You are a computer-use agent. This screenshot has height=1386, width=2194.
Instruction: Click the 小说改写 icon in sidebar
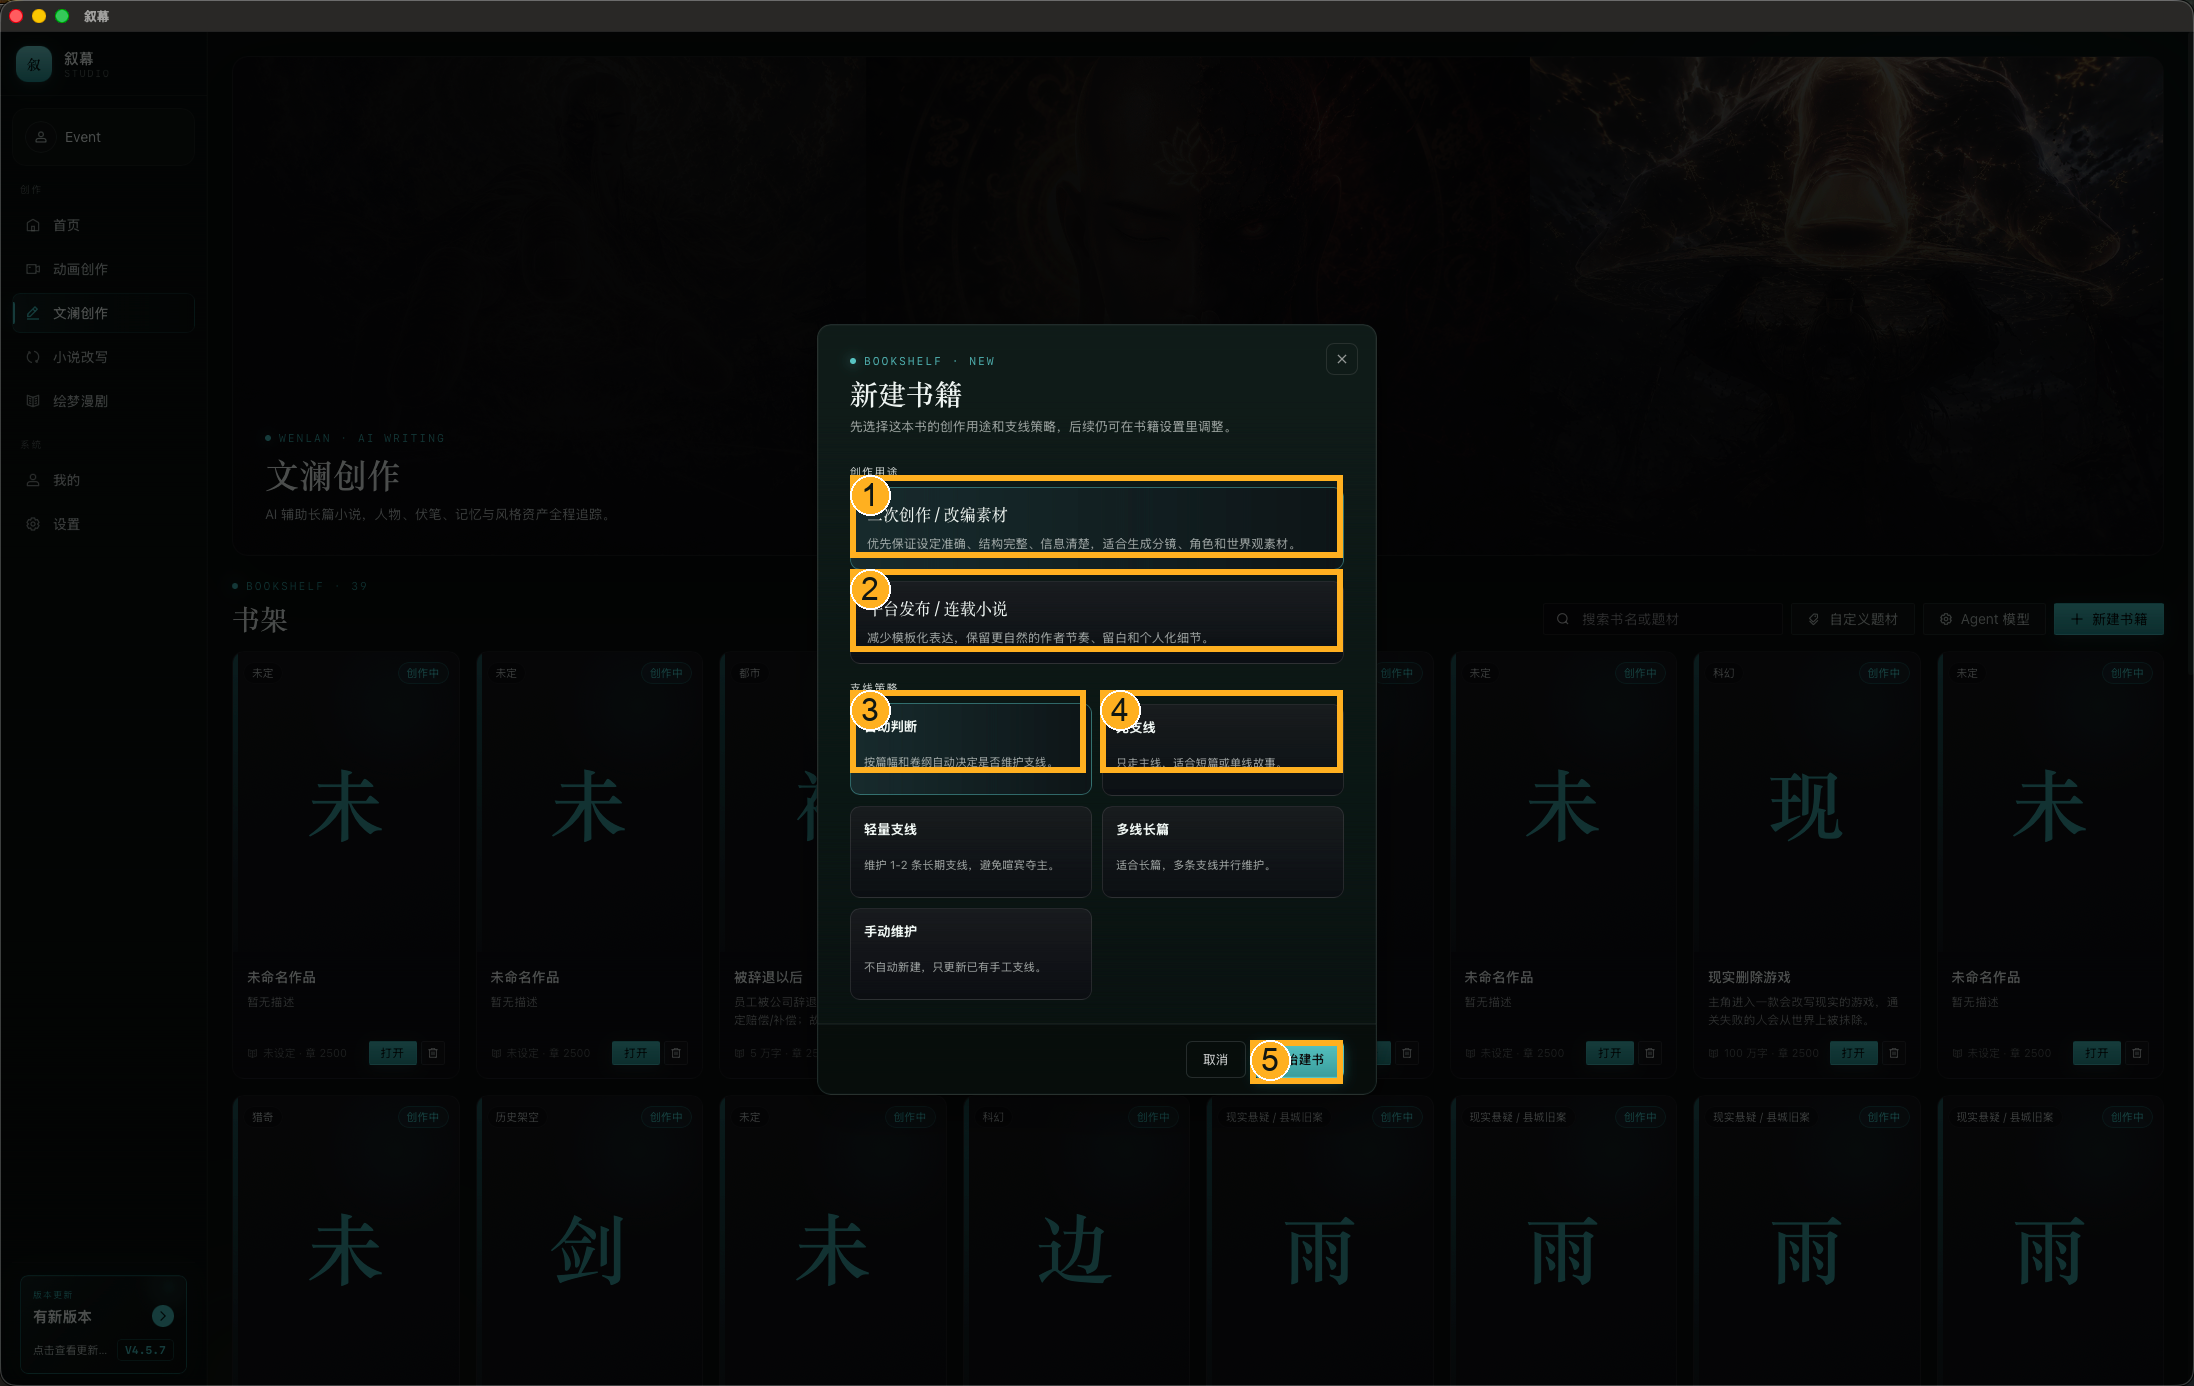[x=33, y=357]
